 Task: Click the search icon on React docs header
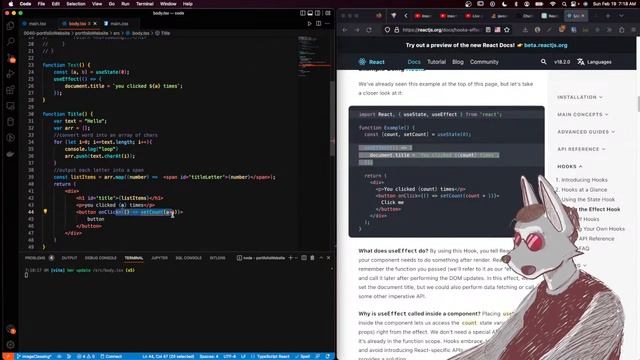pyautogui.click(x=543, y=62)
